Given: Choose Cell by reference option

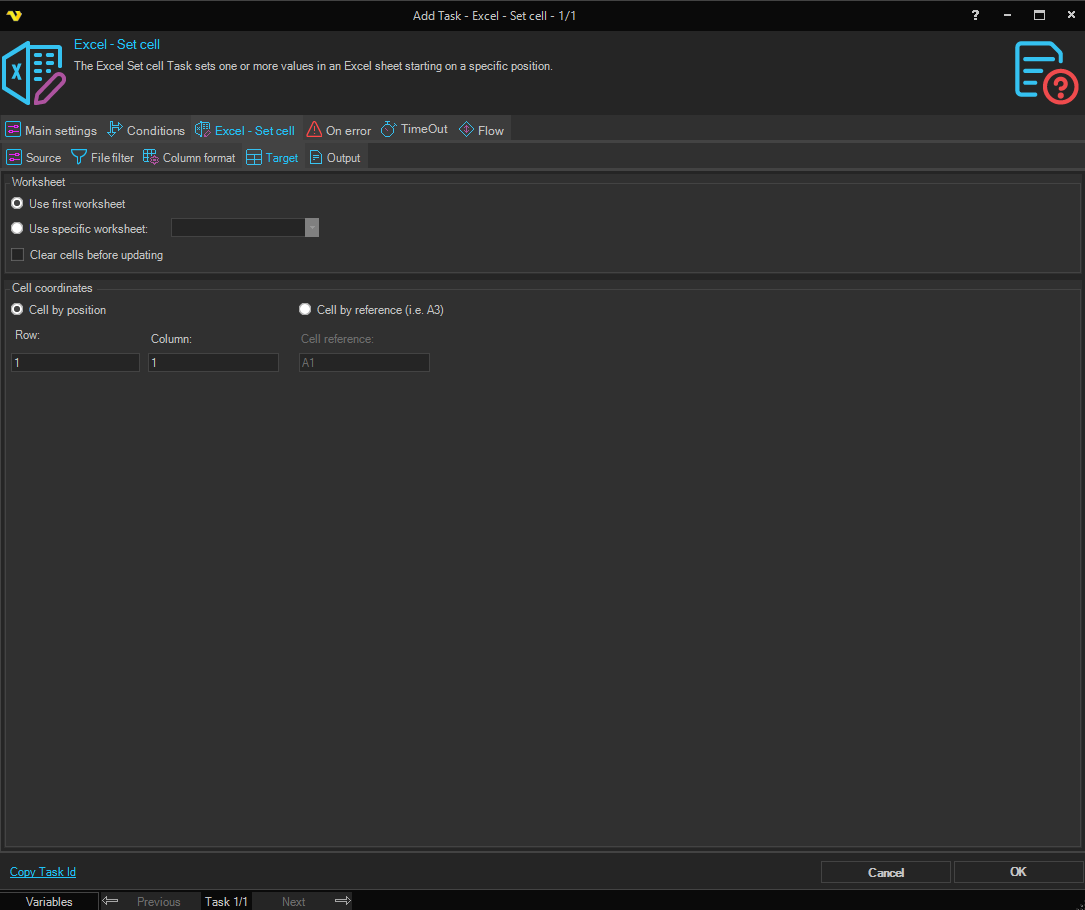Looking at the screenshot, I should tap(305, 310).
